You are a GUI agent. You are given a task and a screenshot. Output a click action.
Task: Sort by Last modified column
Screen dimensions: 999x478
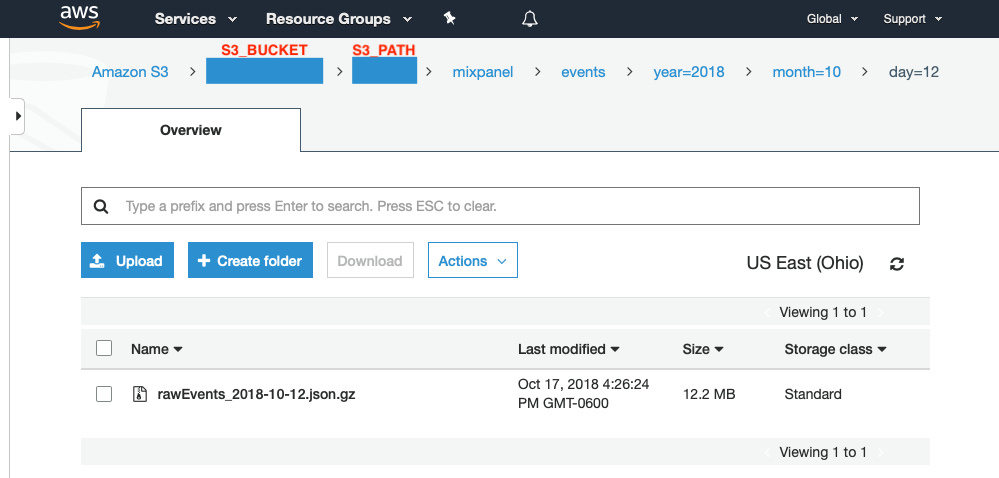(568, 349)
